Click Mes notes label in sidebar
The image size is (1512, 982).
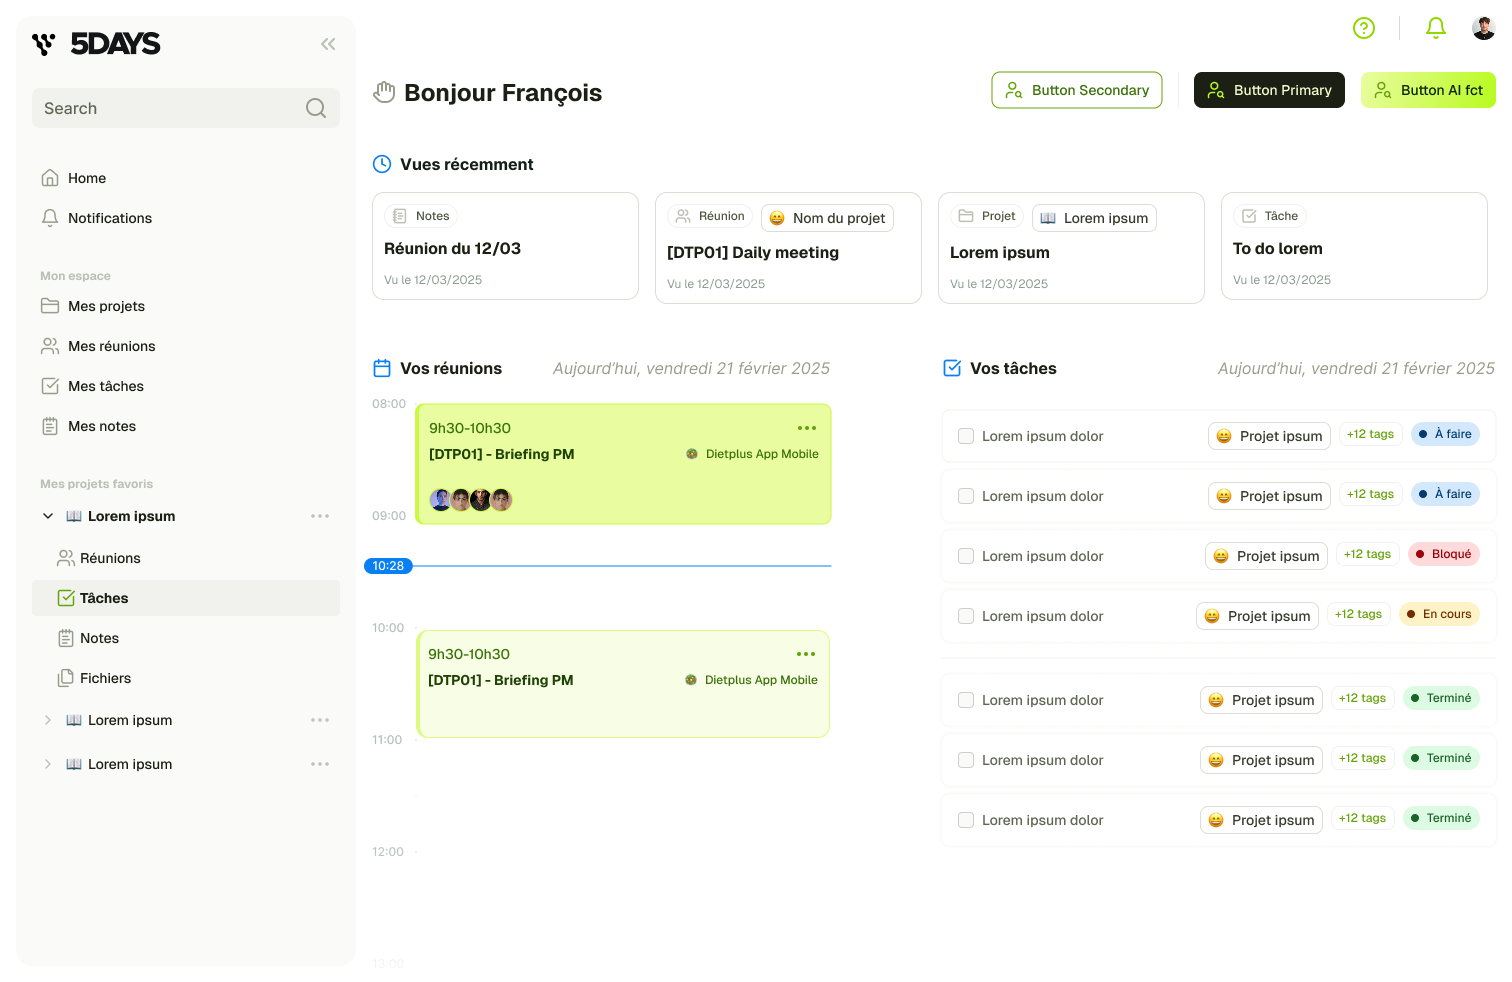[x=102, y=426]
